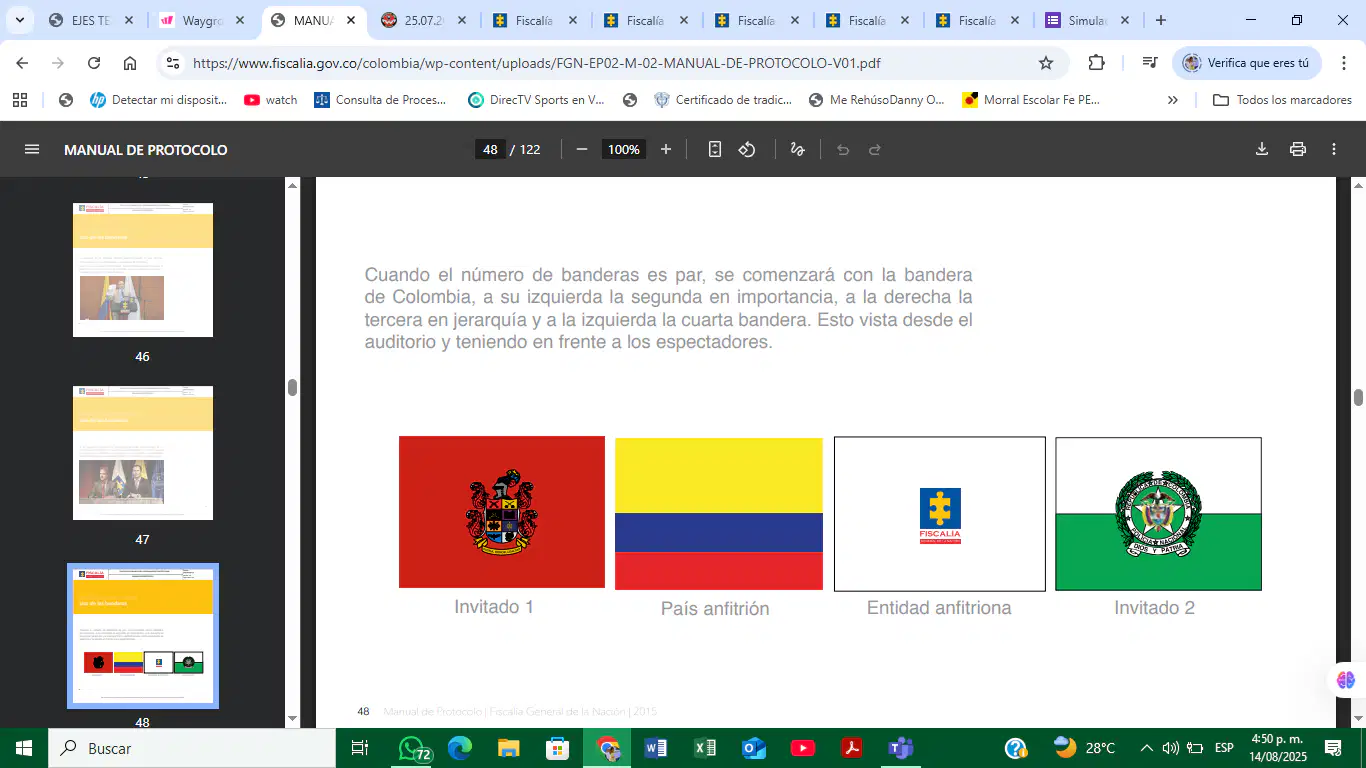This screenshot has width=1366, height=768.
Task: Open Task View on the taskbar
Action: [360, 748]
